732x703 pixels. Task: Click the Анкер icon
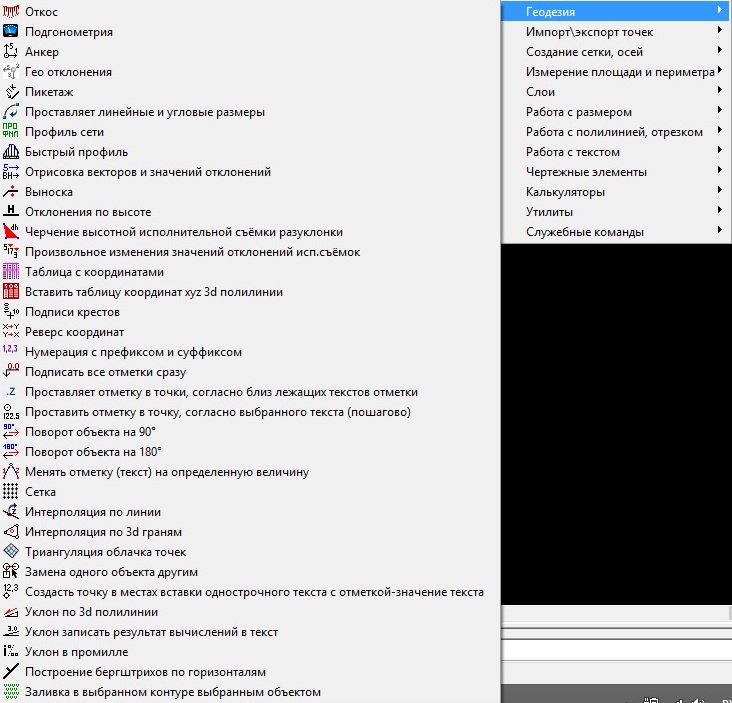(x=11, y=52)
